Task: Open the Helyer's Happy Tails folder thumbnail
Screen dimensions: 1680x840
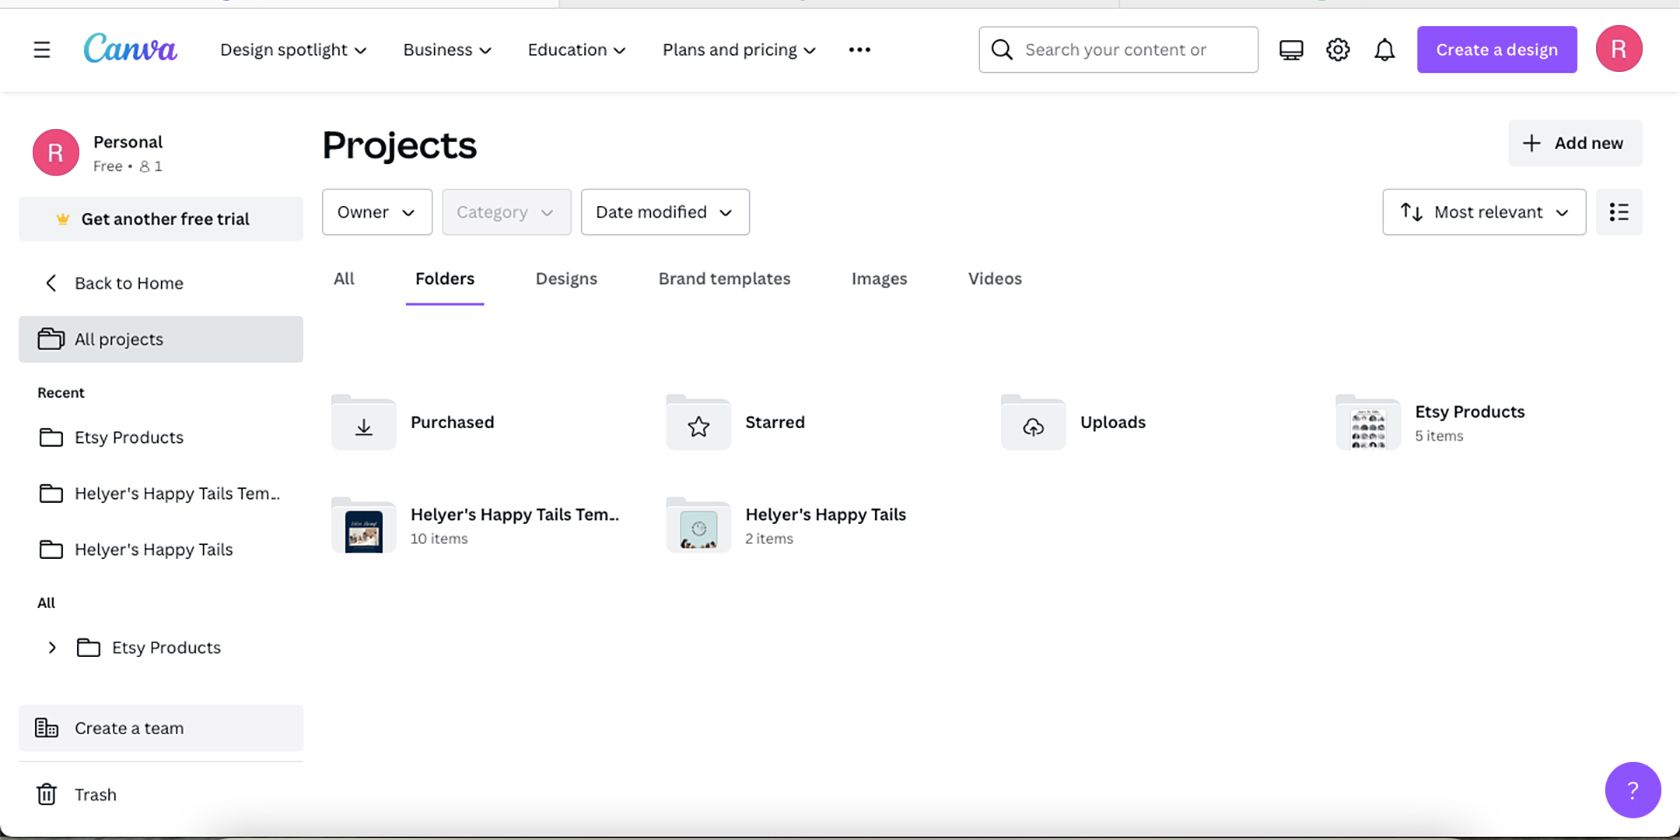Action: [x=698, y=526]
